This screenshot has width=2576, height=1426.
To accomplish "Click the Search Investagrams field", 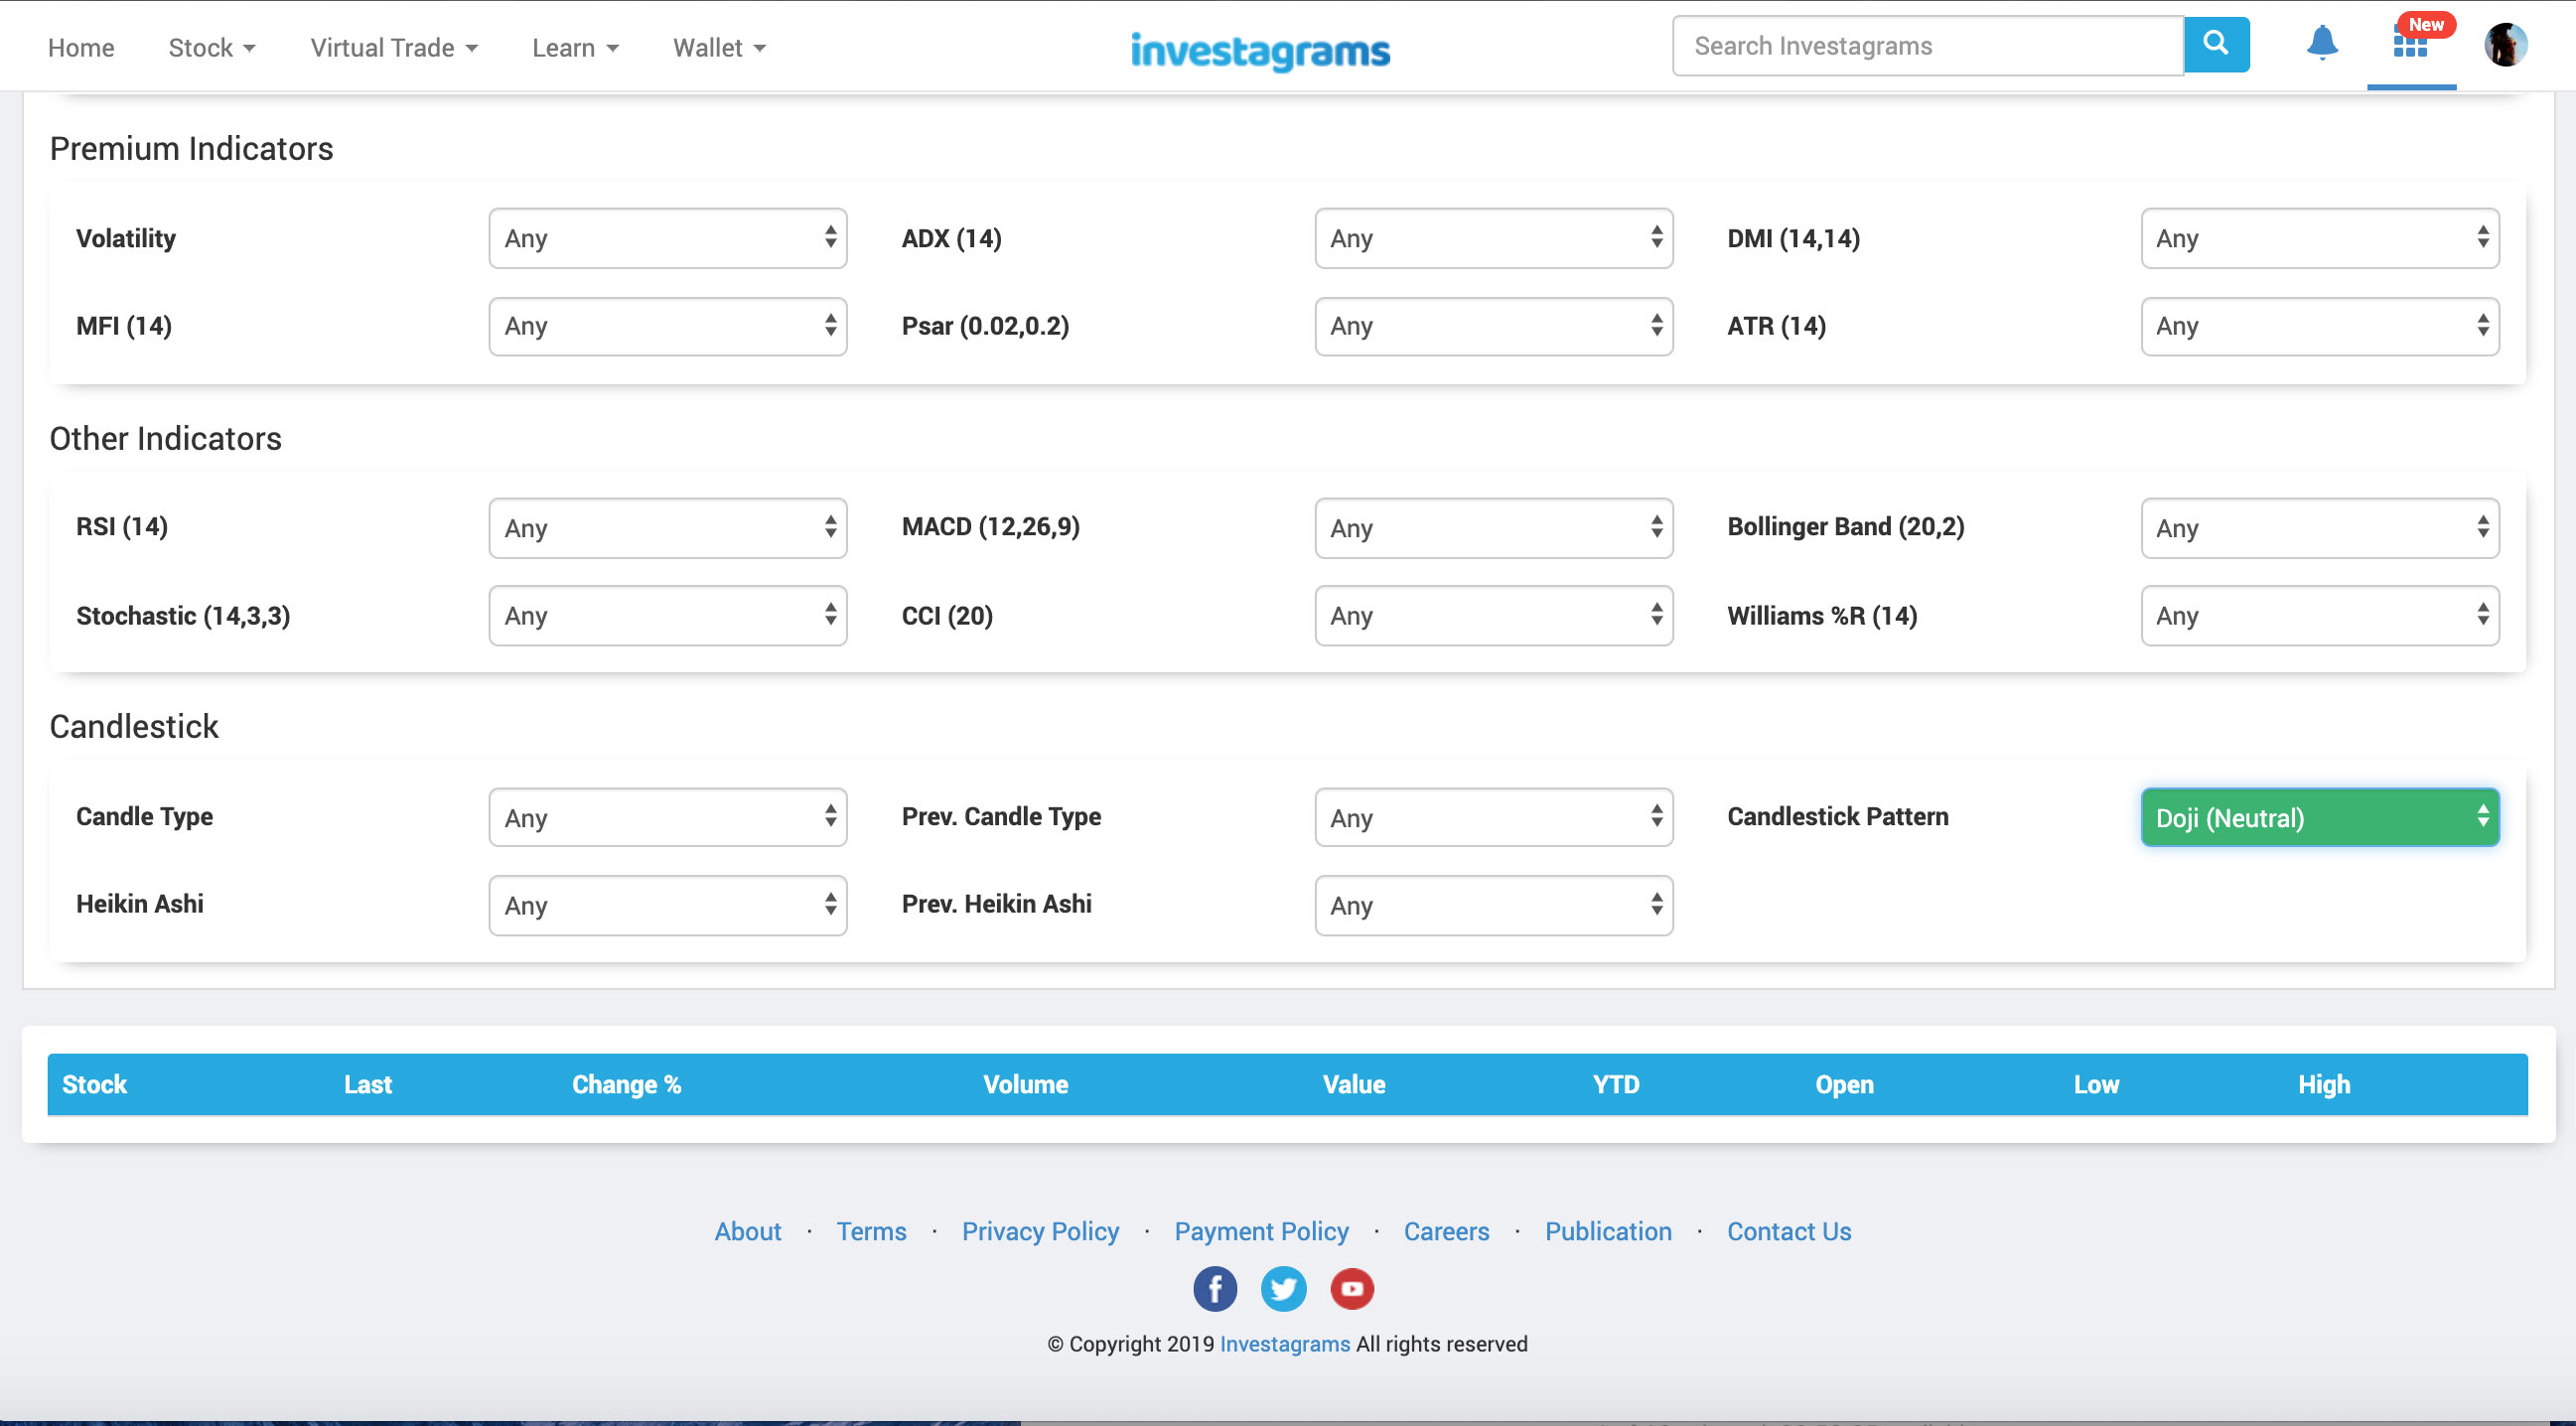I will click(1927, 45).
